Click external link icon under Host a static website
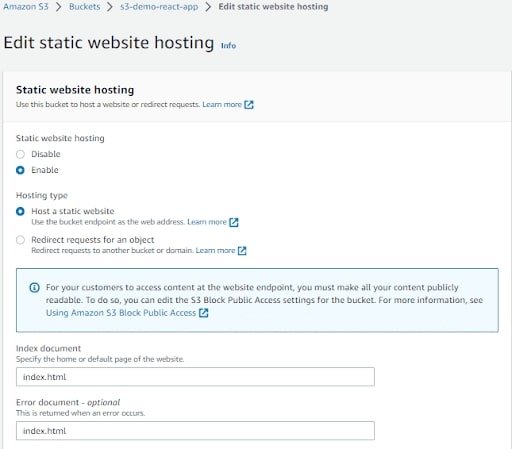This screenshot has width=512, height=449. [x=234, y=222]
